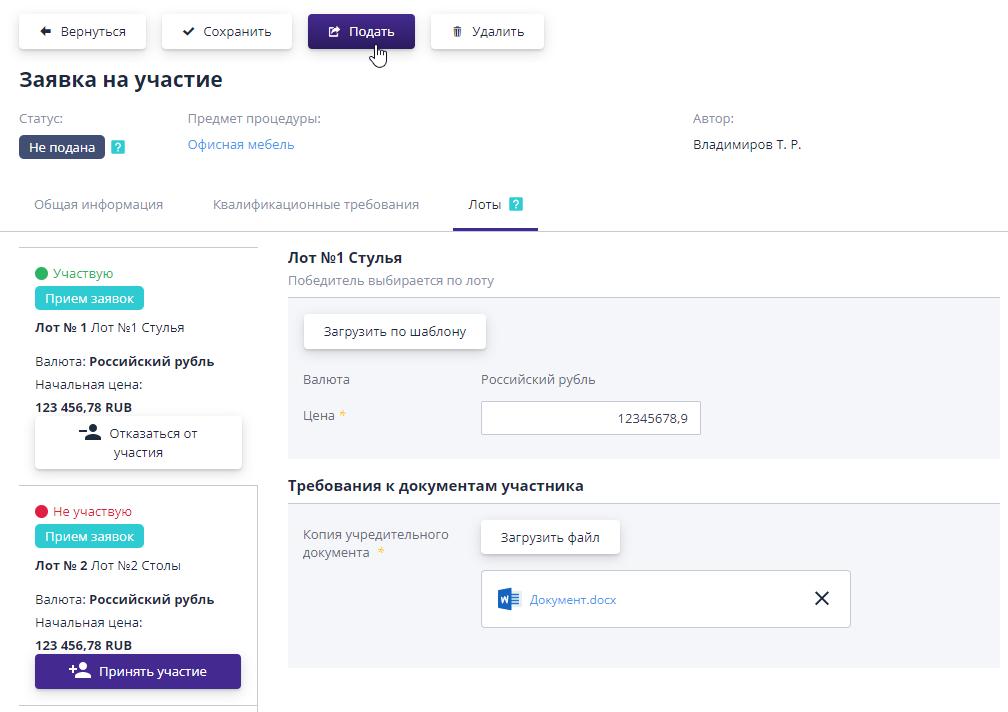Click the Прием заявок badge on Лот № 1
This screenshot has height=712, width=1008.
[x=88, y=297]
